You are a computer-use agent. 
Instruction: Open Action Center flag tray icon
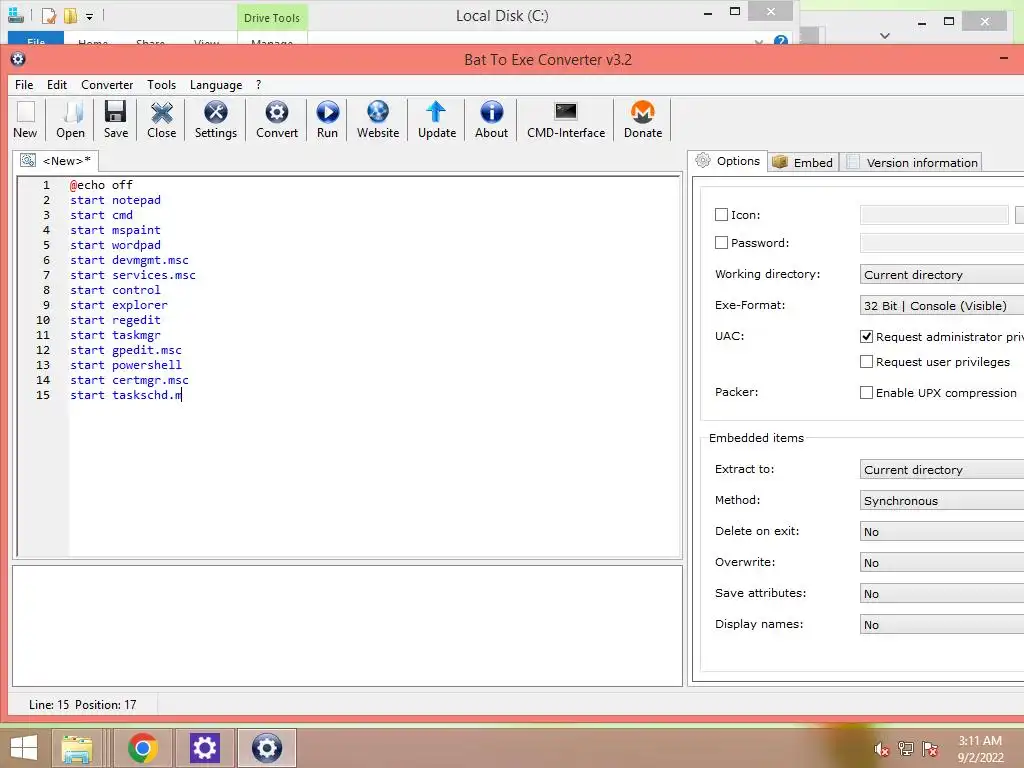[x=930, y=749]
